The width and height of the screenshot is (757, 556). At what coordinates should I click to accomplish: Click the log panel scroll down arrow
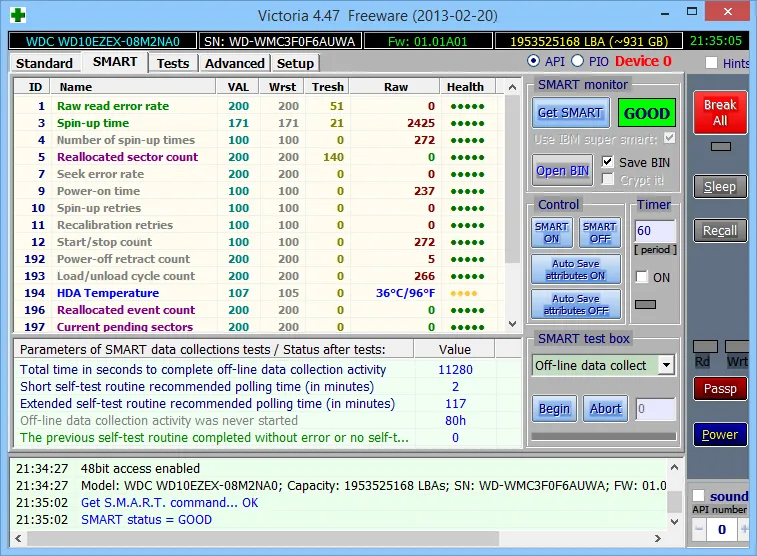tap(674, 522)
